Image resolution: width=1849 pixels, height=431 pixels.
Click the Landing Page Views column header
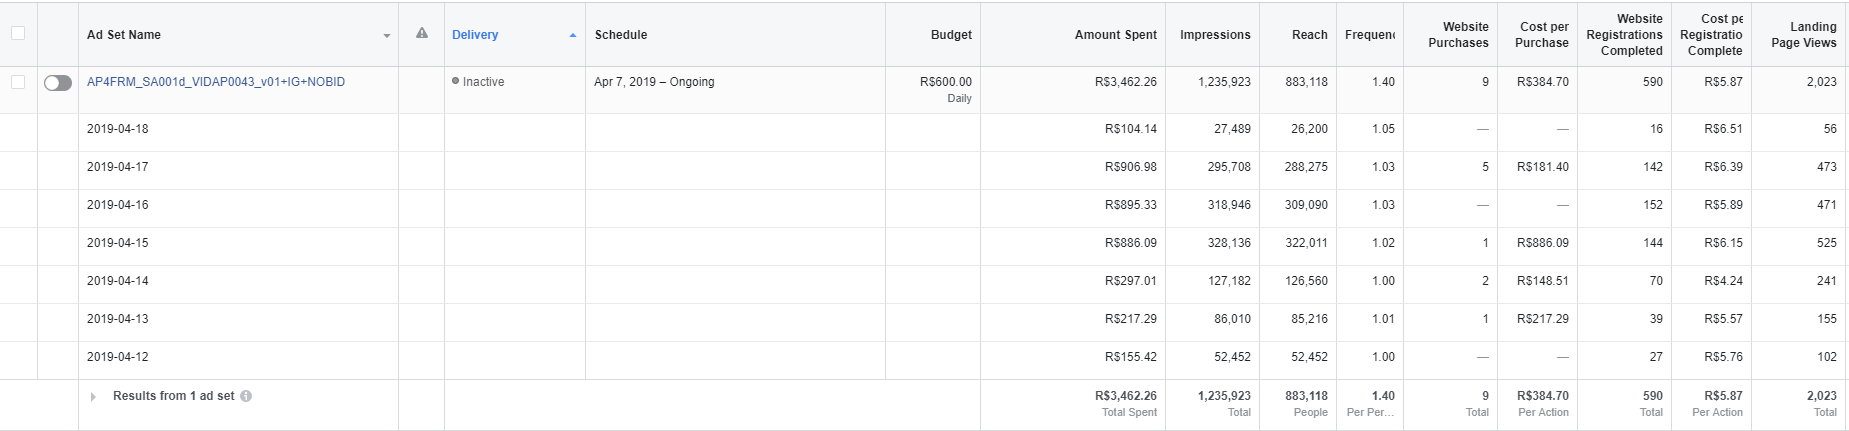click(1803, 35)
